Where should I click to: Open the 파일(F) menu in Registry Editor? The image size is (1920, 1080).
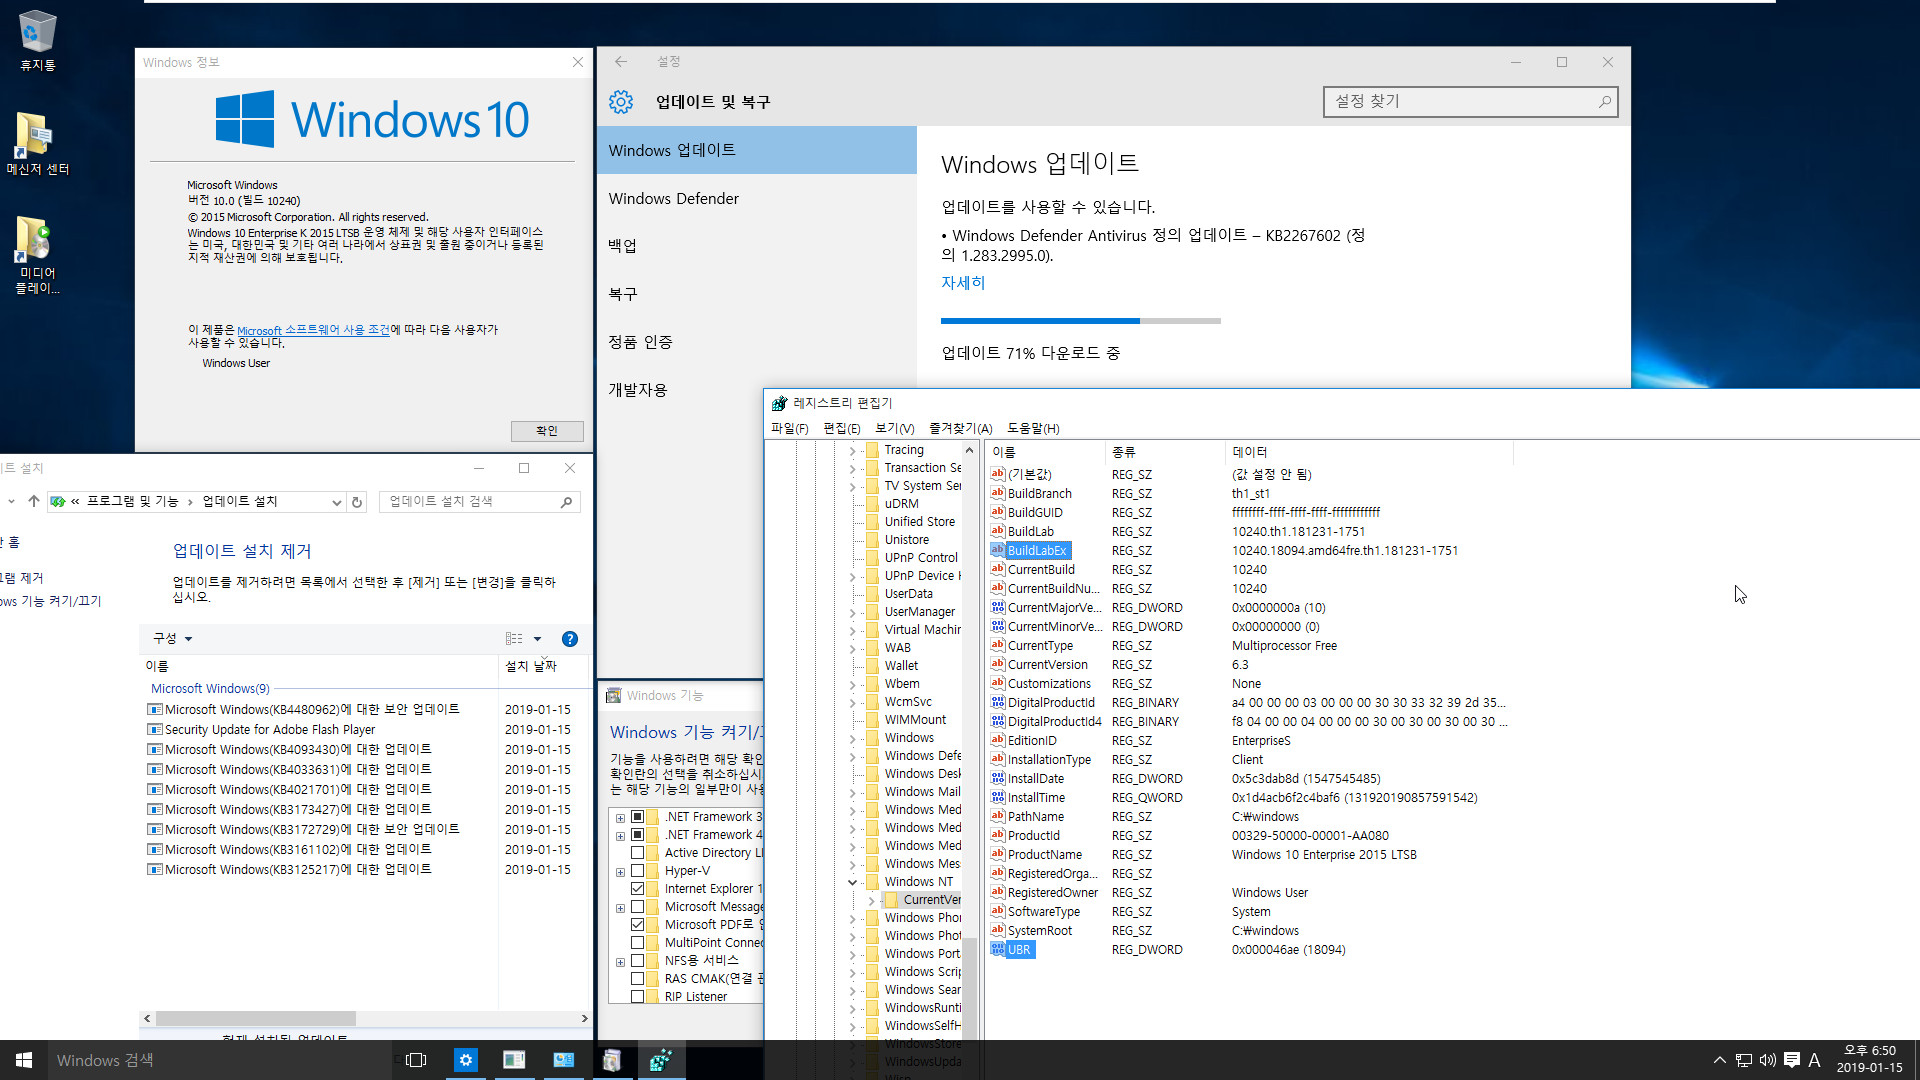pos(789,428)
